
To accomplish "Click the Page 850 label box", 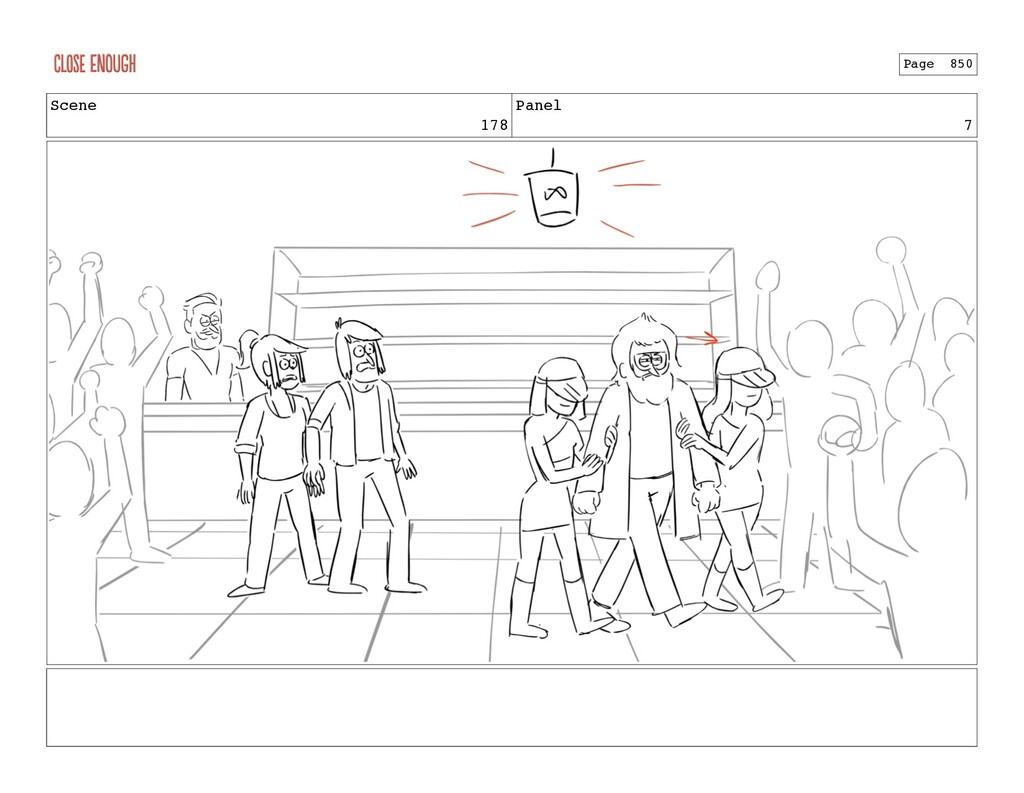I will (937, 64).
